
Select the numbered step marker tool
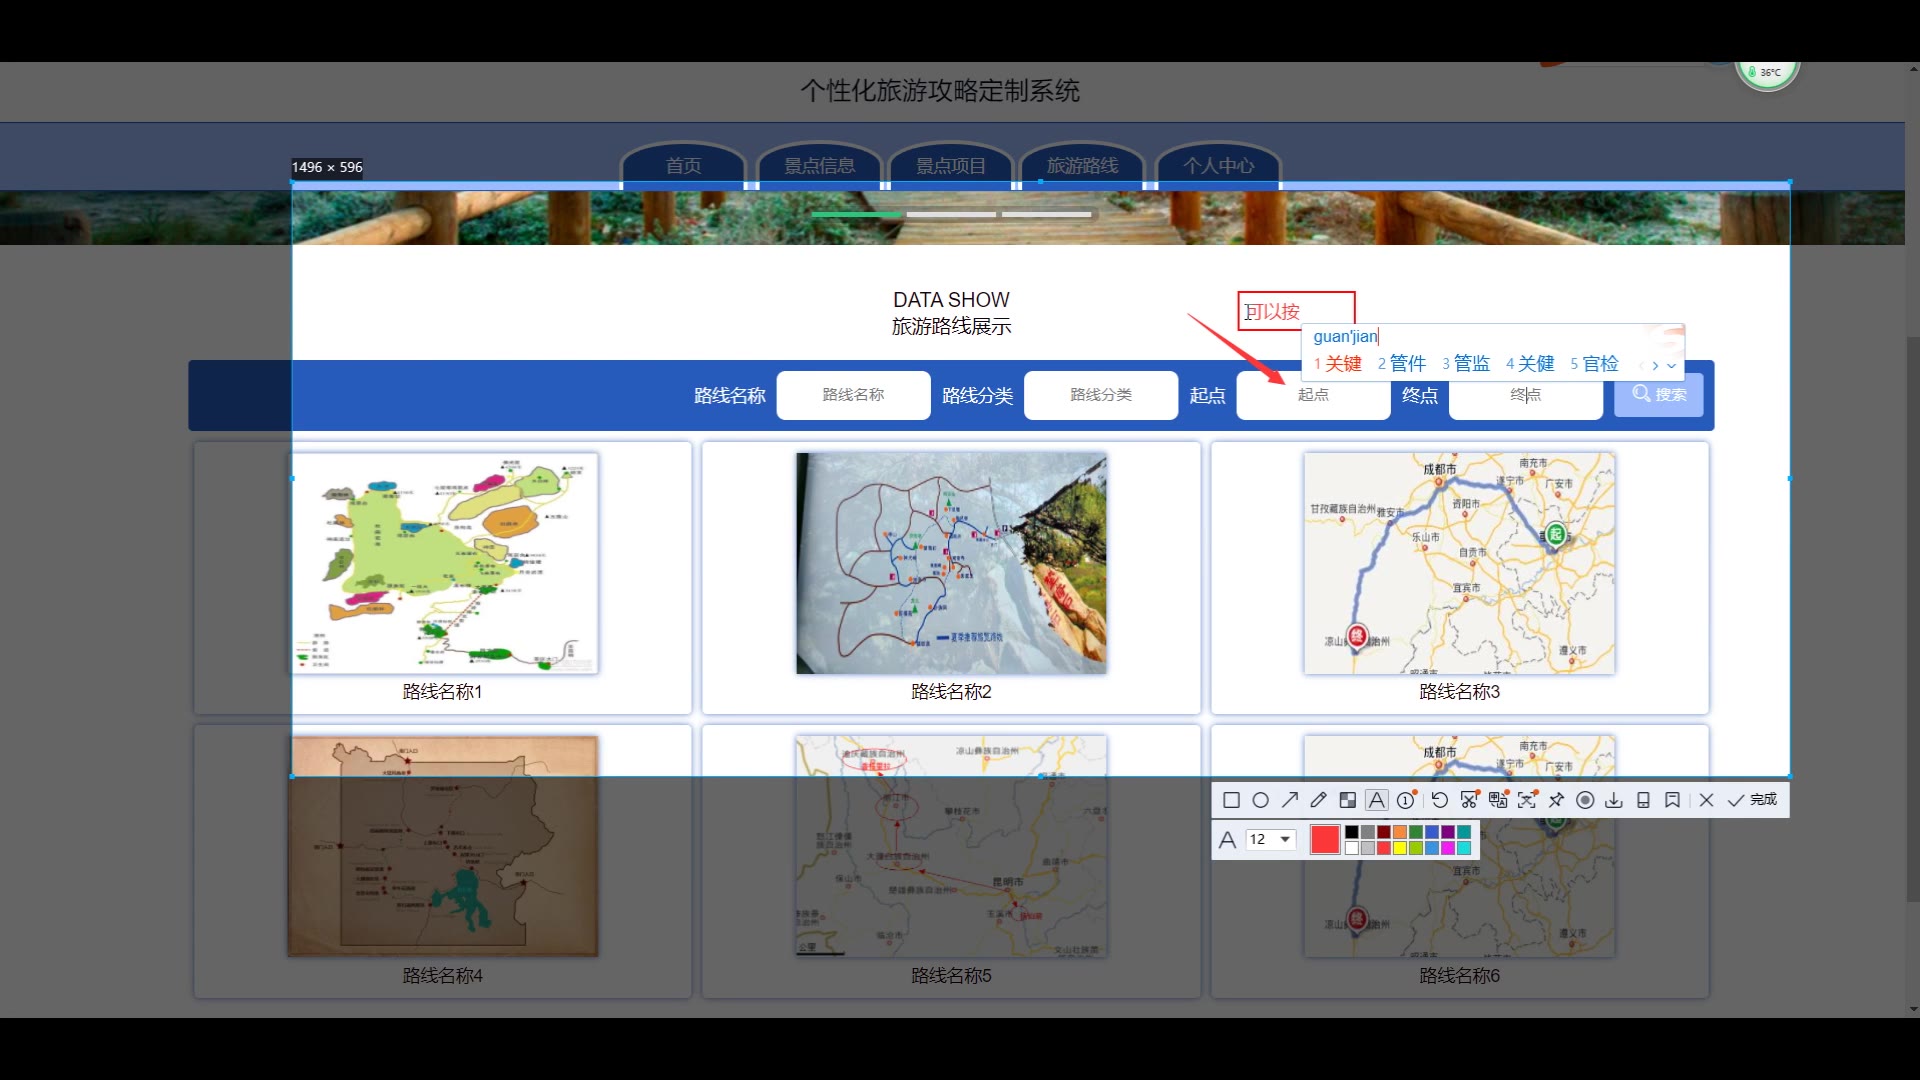[x=1407, y=800]
